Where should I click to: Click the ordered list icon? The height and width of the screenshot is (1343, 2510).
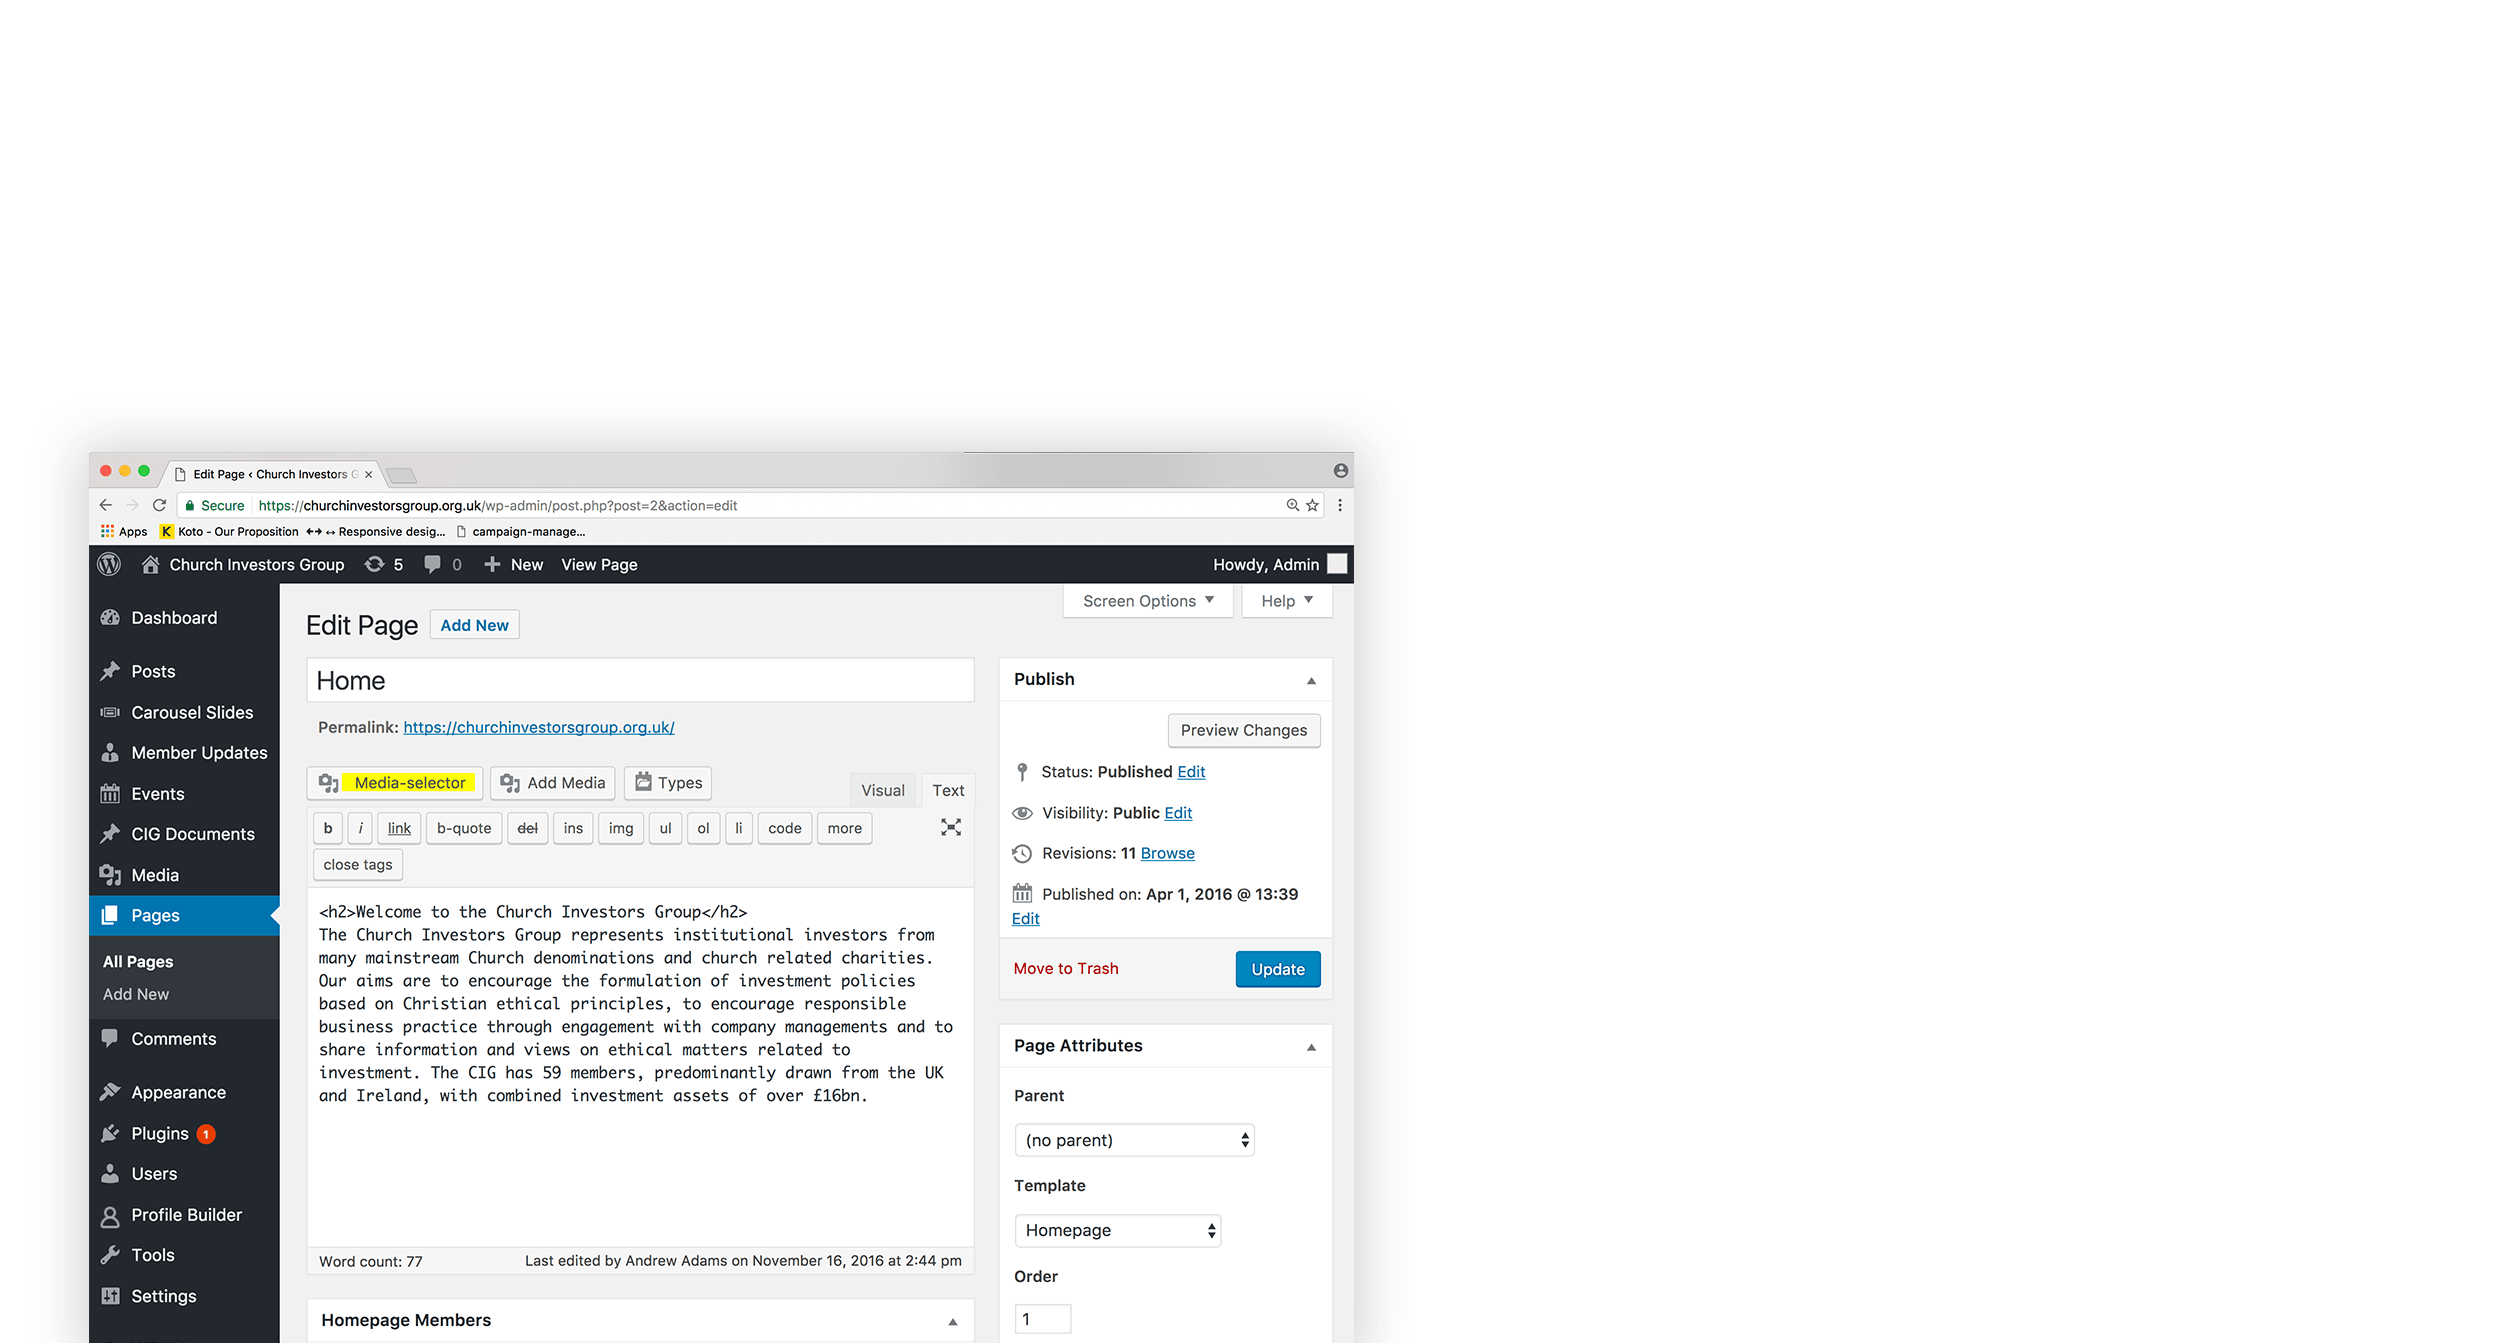coord(699,828)
